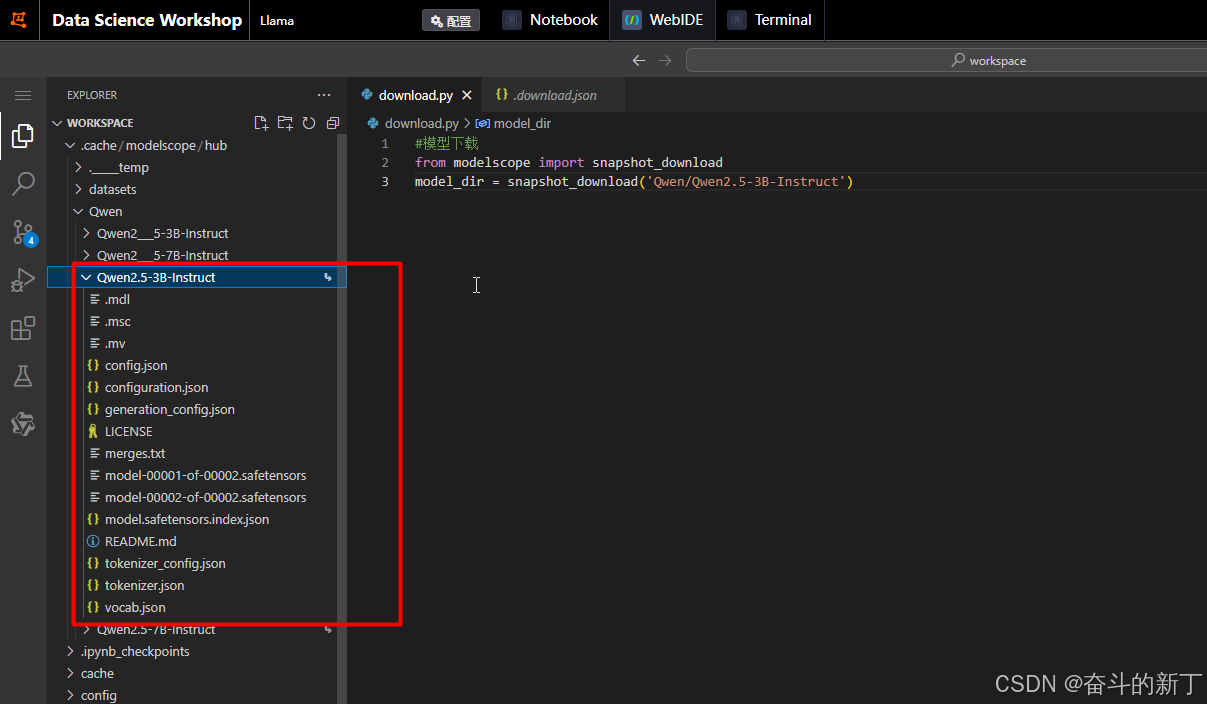
Task: Open vocab.json file
Action: tap(135, 607)
